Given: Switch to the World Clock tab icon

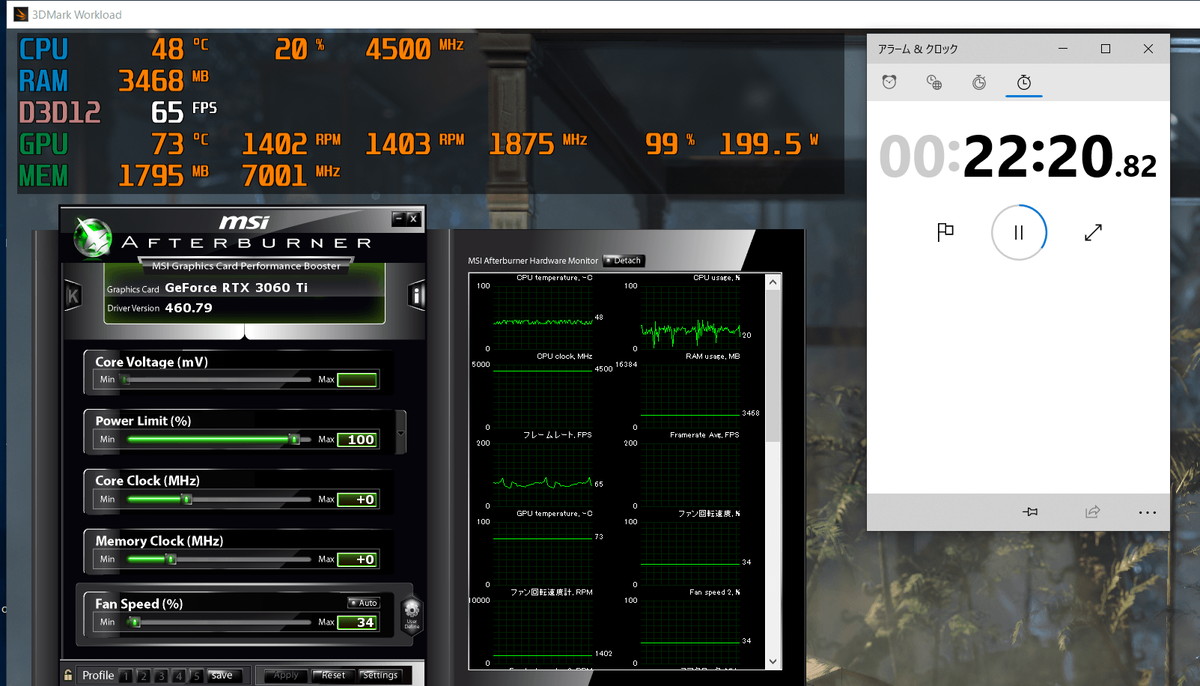Looking at the screenshot, I should pos(934,82).
